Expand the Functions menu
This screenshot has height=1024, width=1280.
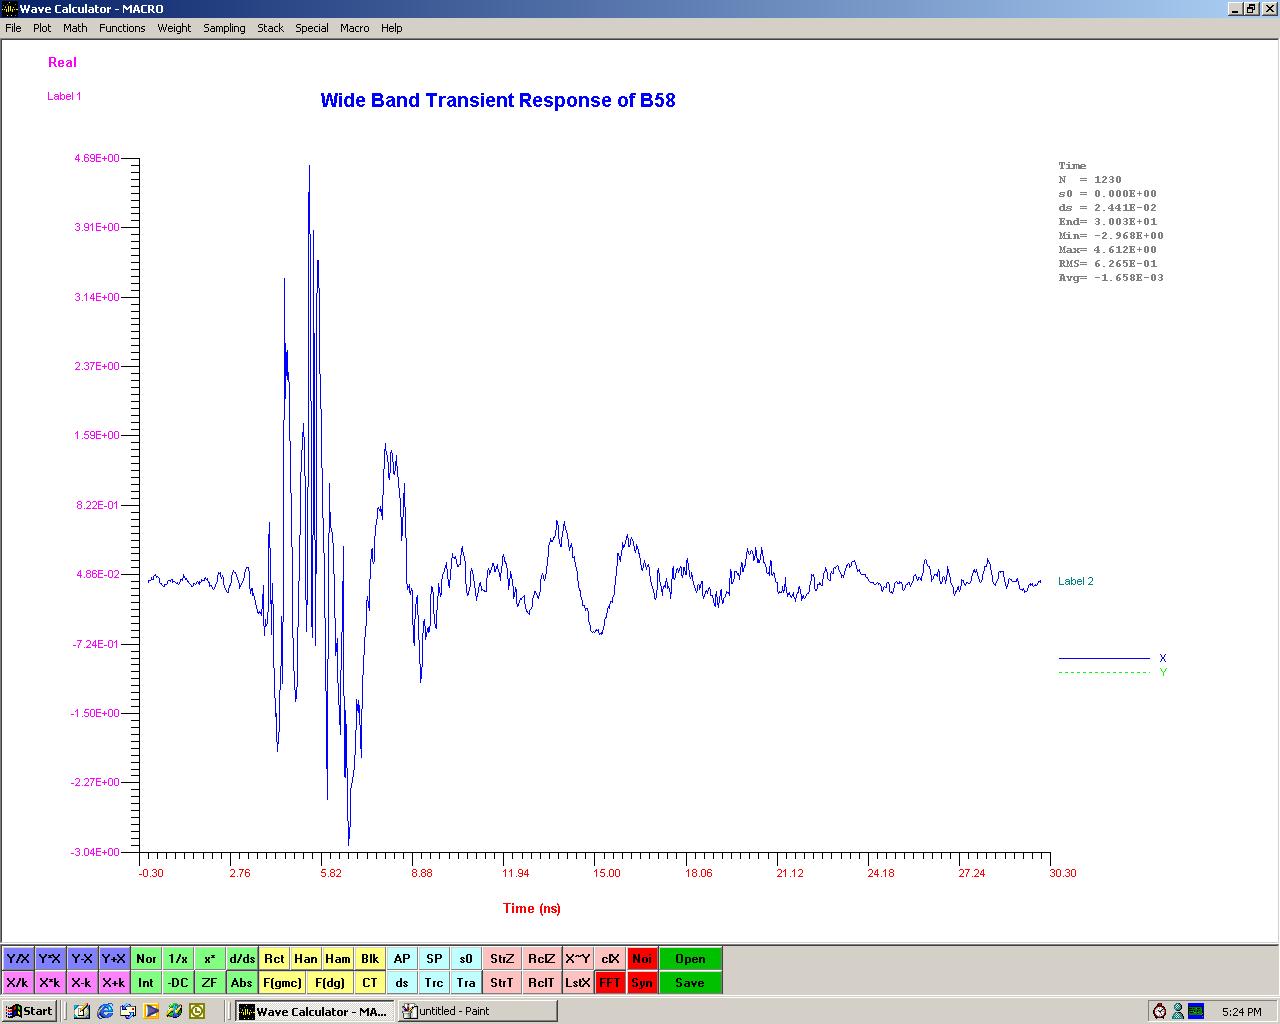(122, 28)
